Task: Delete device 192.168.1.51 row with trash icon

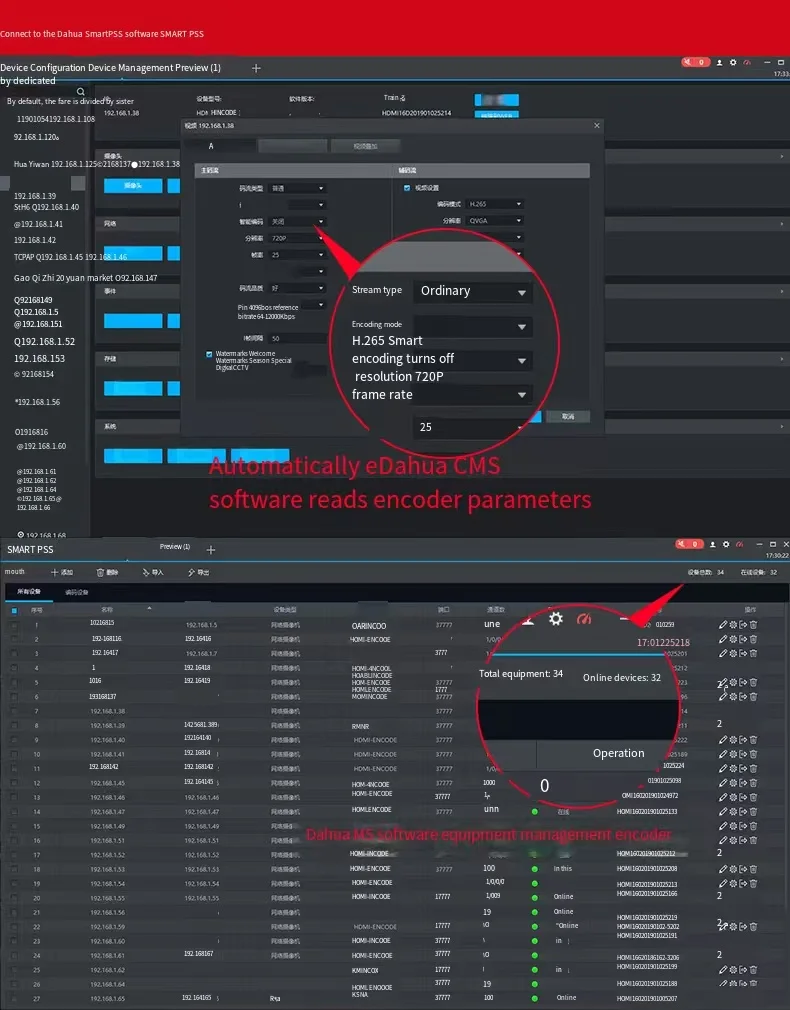Action: click(x=753, y=840)
